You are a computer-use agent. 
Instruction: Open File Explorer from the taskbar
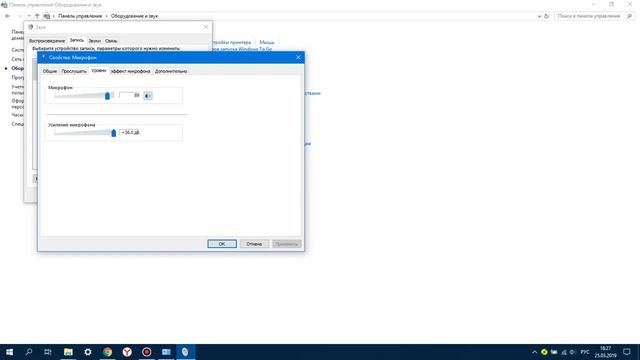(68, 352)
